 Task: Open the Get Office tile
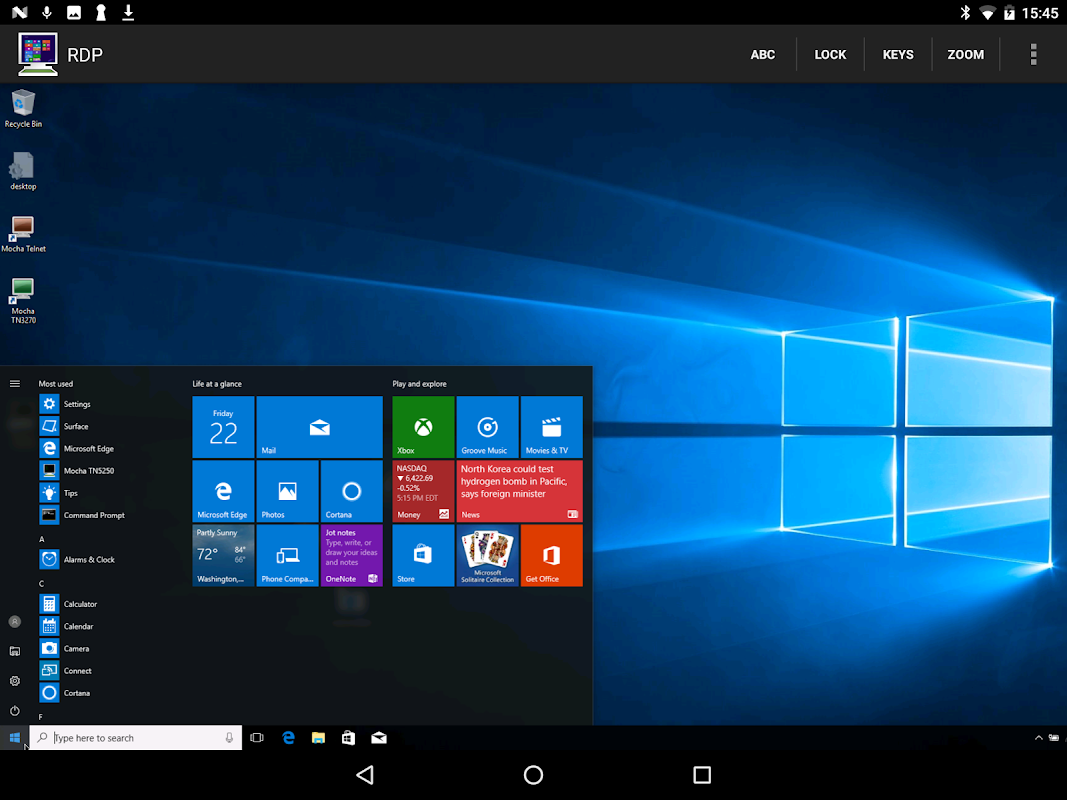551,555
